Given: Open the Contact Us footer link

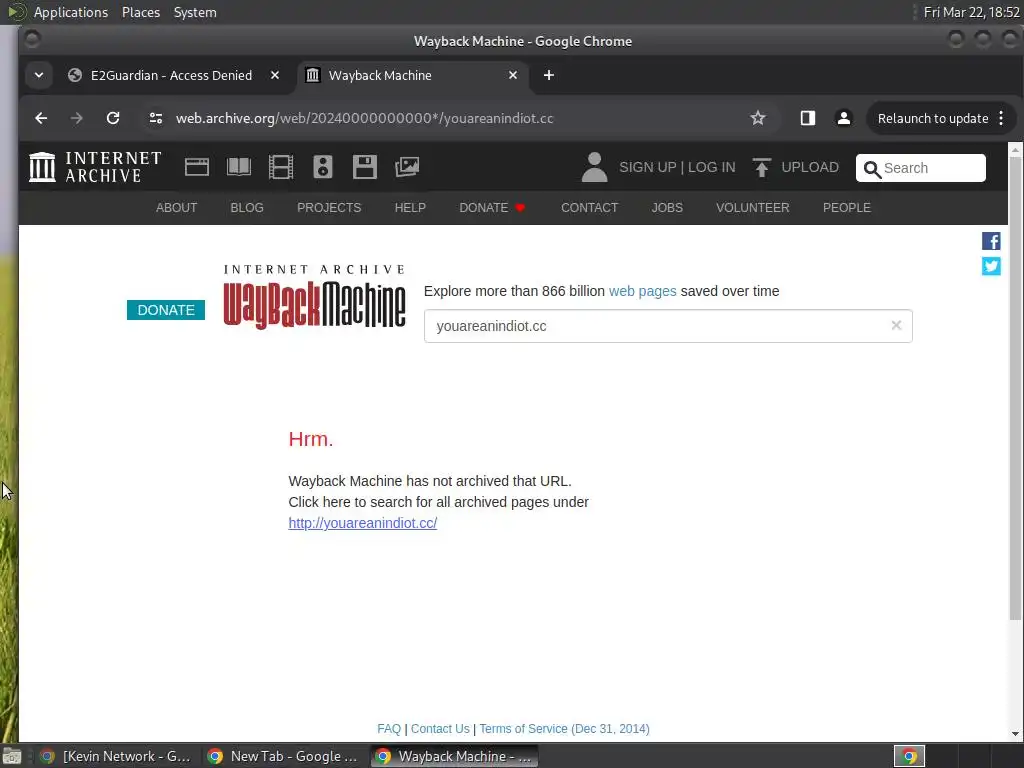Looking at the screenshot, I should (x=440, y=729).
